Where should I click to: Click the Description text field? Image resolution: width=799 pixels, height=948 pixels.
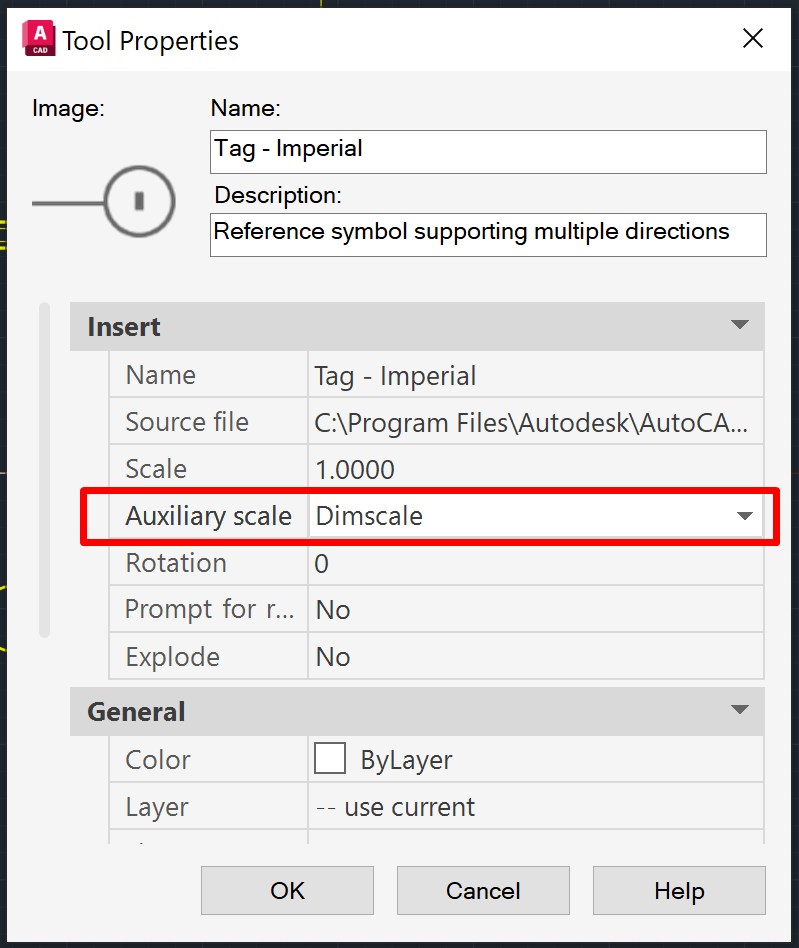488,234
